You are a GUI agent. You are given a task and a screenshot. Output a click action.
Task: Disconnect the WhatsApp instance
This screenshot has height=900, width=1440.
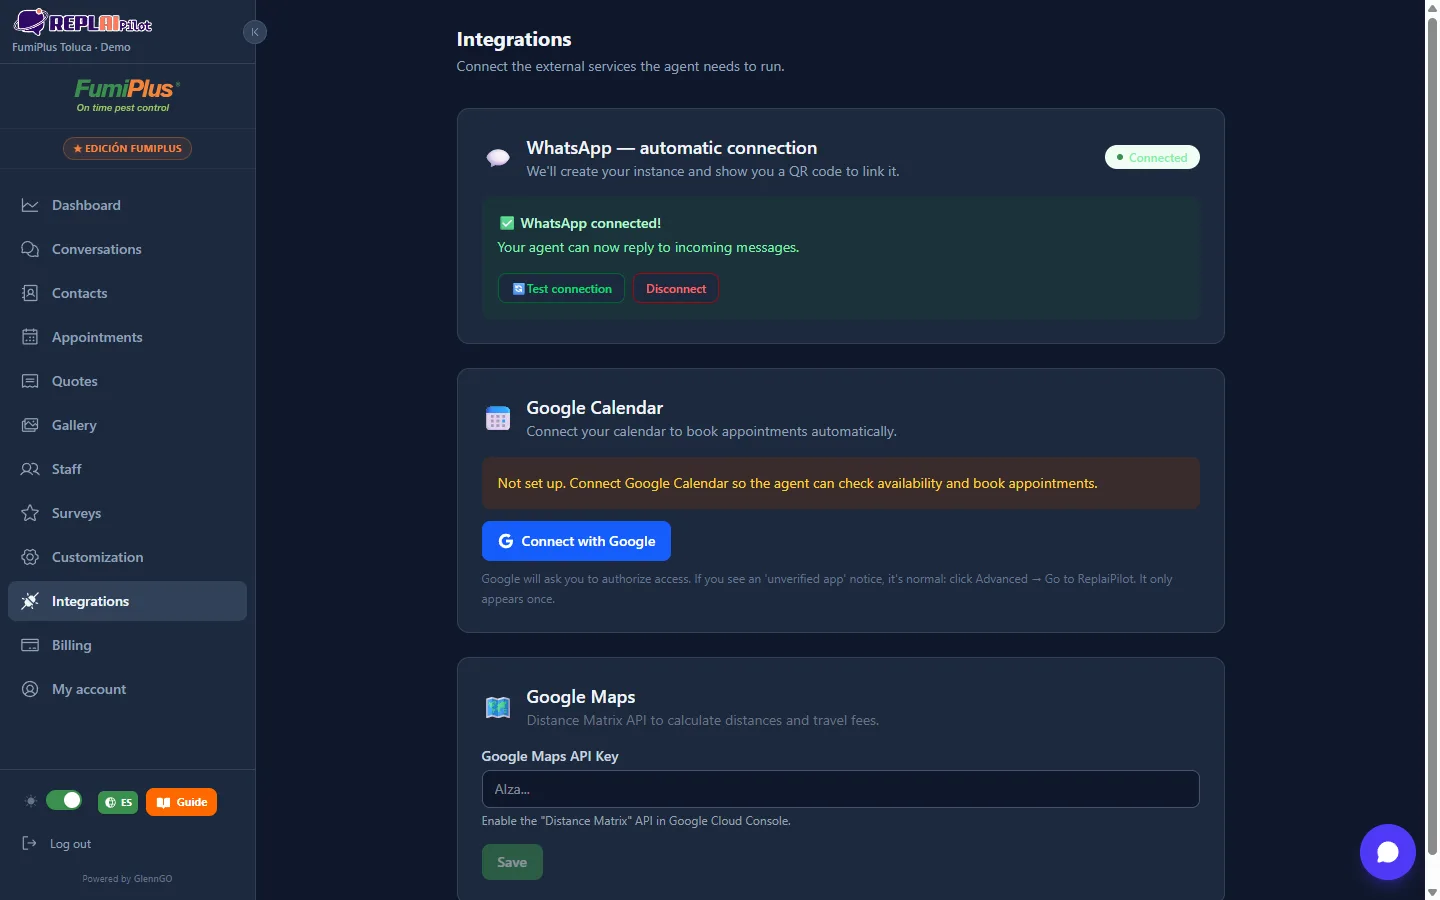(676, 288)
